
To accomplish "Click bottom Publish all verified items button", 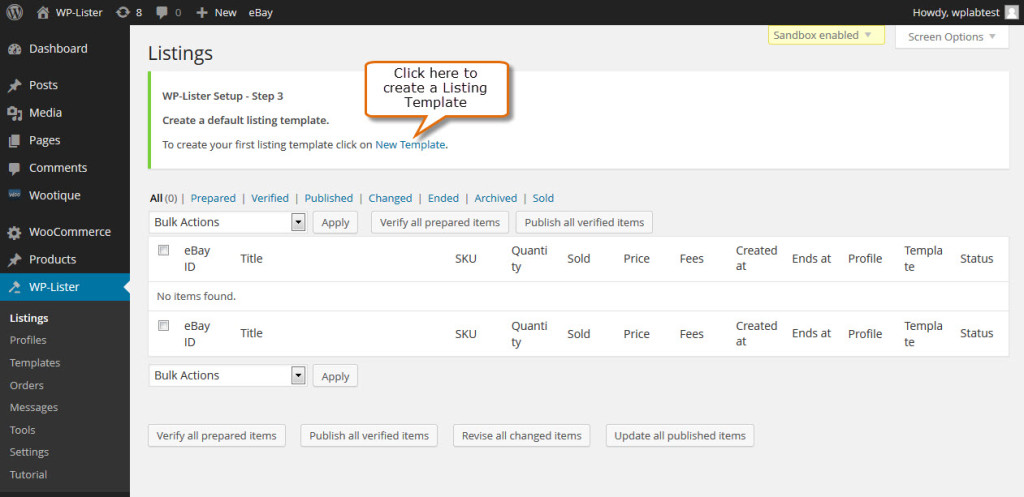I will click(x=369, y=436).
